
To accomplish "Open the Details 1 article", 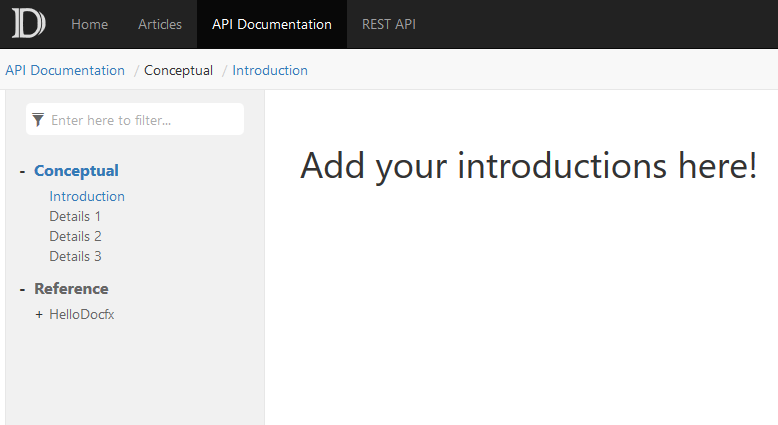I will [x=75, y=216].
